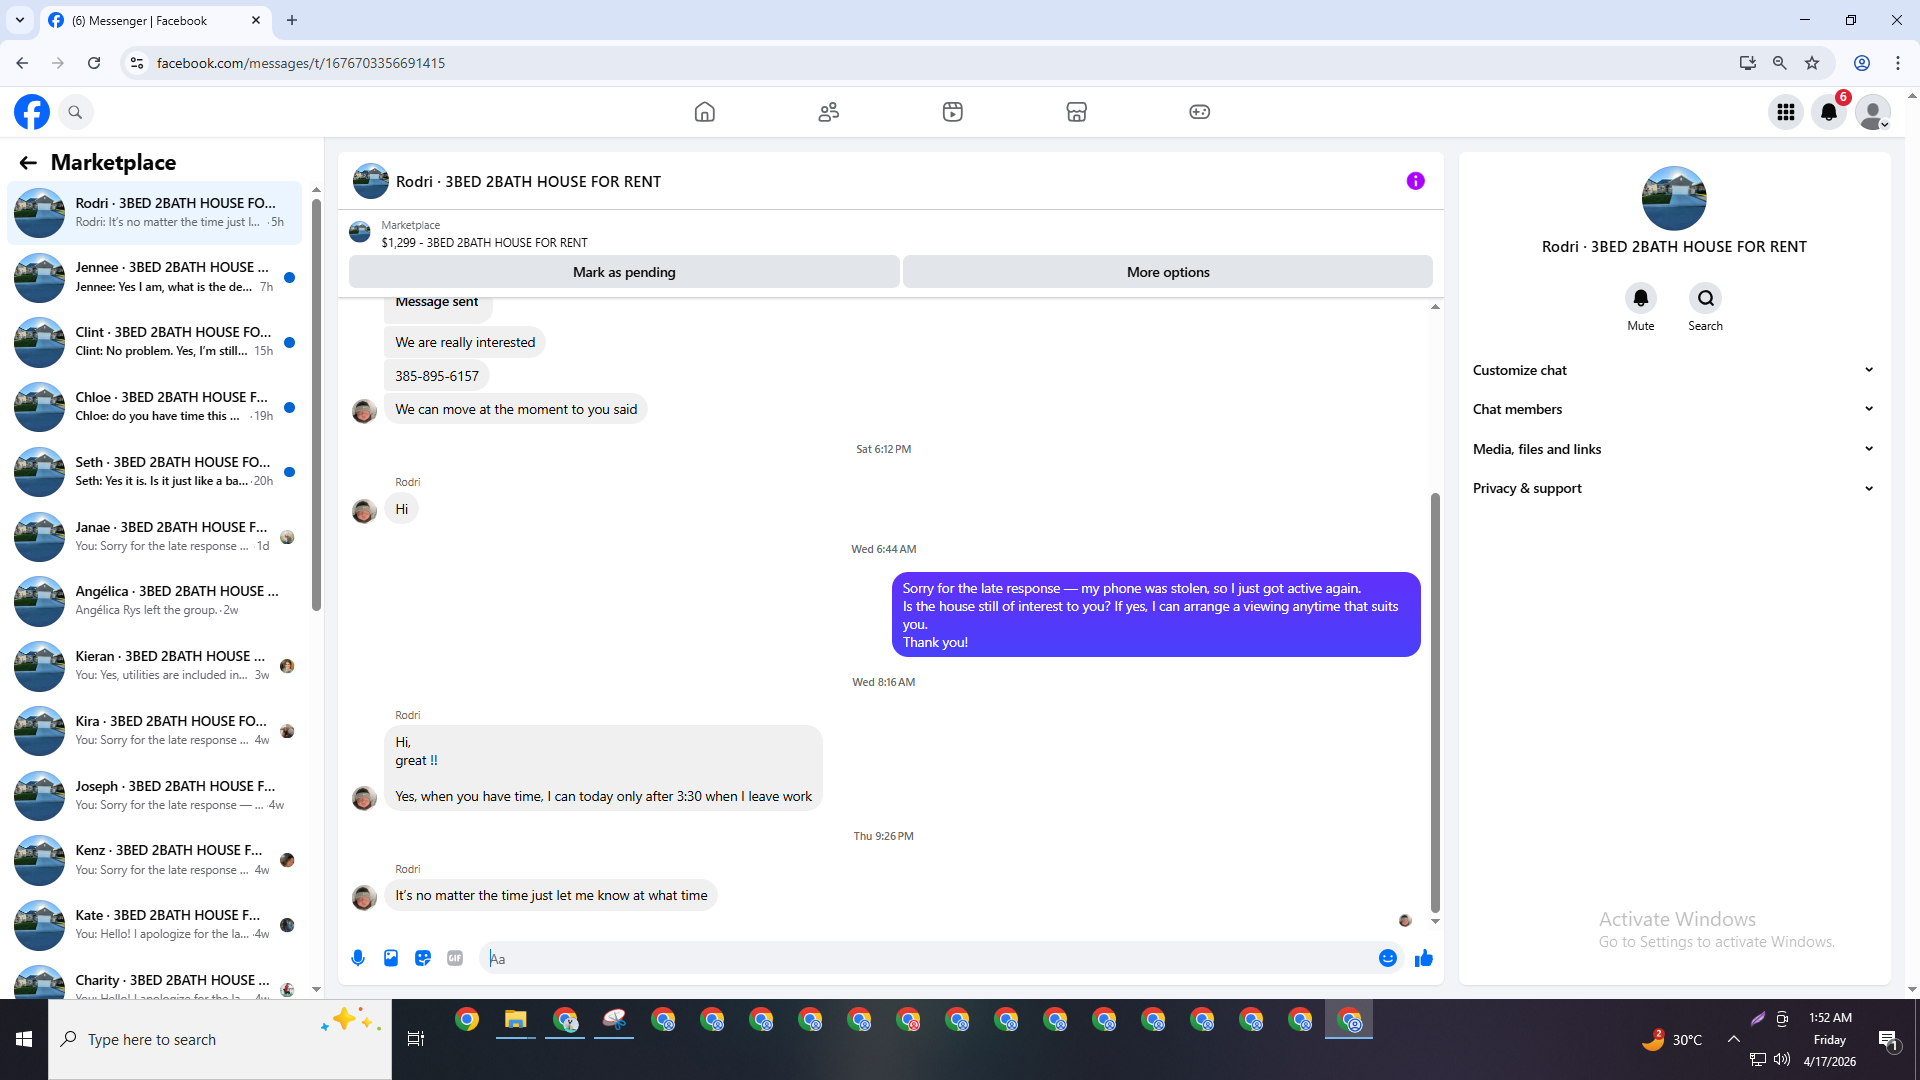
Task: Show hidden system tray icons chevron
Action: click(x=1733, y=1039)
